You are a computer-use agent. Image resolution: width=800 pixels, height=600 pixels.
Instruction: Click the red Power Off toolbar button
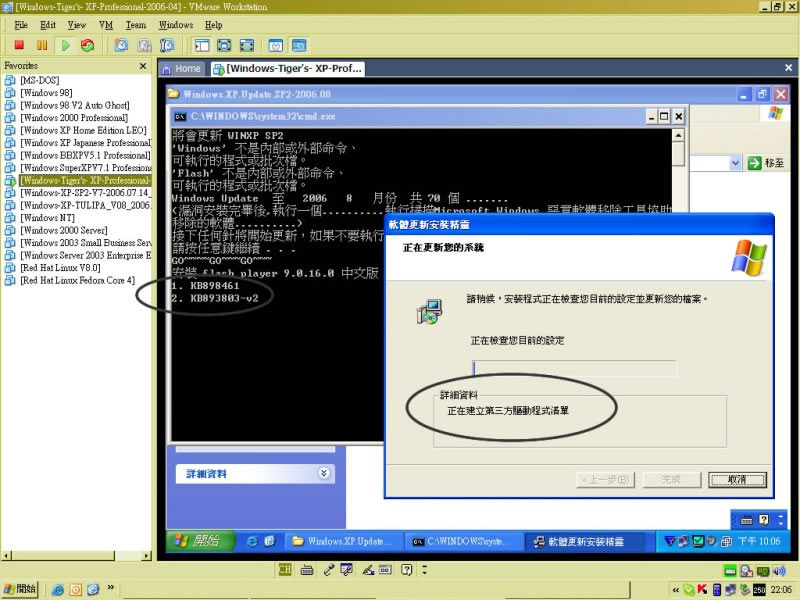19,45
